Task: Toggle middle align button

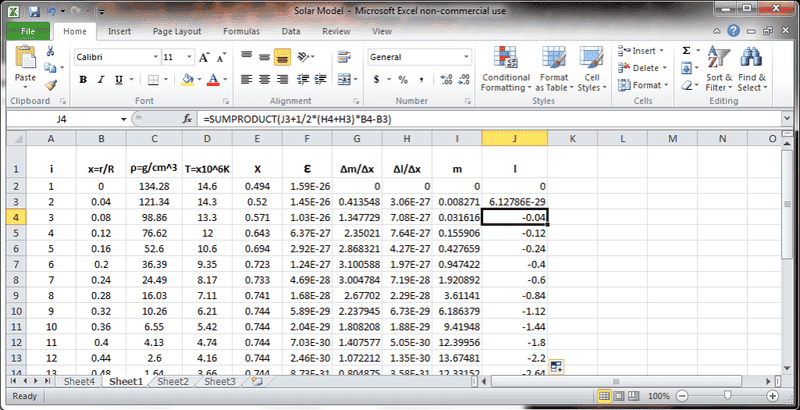Action: 264,57
